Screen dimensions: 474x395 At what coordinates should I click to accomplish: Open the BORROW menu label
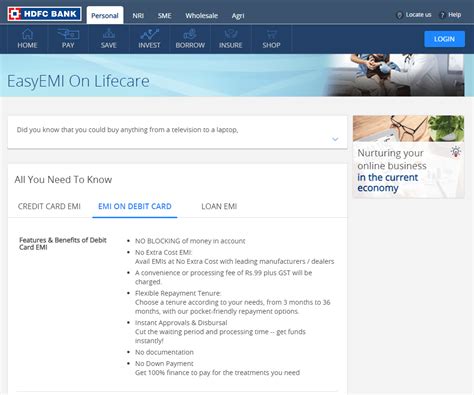click(x=190, y=45)
